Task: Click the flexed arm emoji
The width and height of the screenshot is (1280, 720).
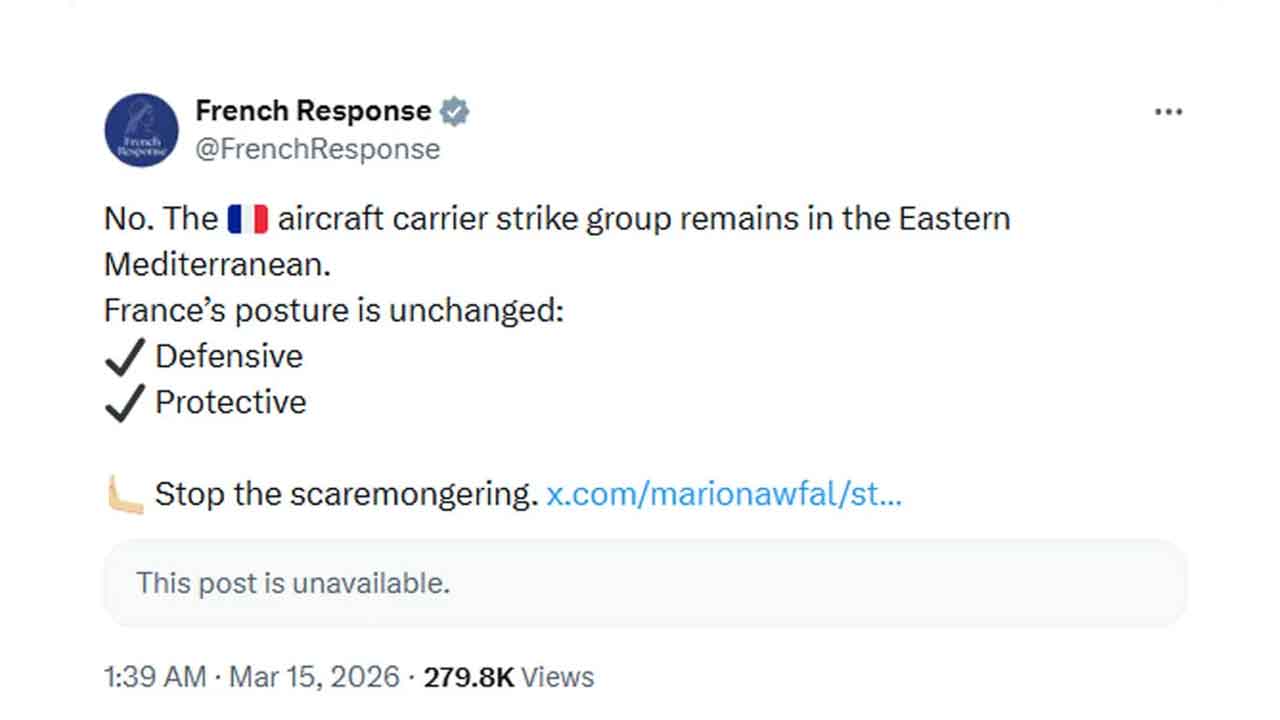Action: 125,494
